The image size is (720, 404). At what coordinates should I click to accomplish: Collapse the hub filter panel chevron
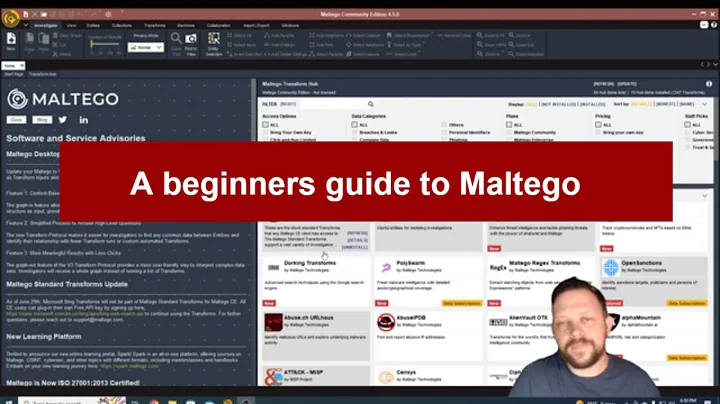[x=704, y=104]
